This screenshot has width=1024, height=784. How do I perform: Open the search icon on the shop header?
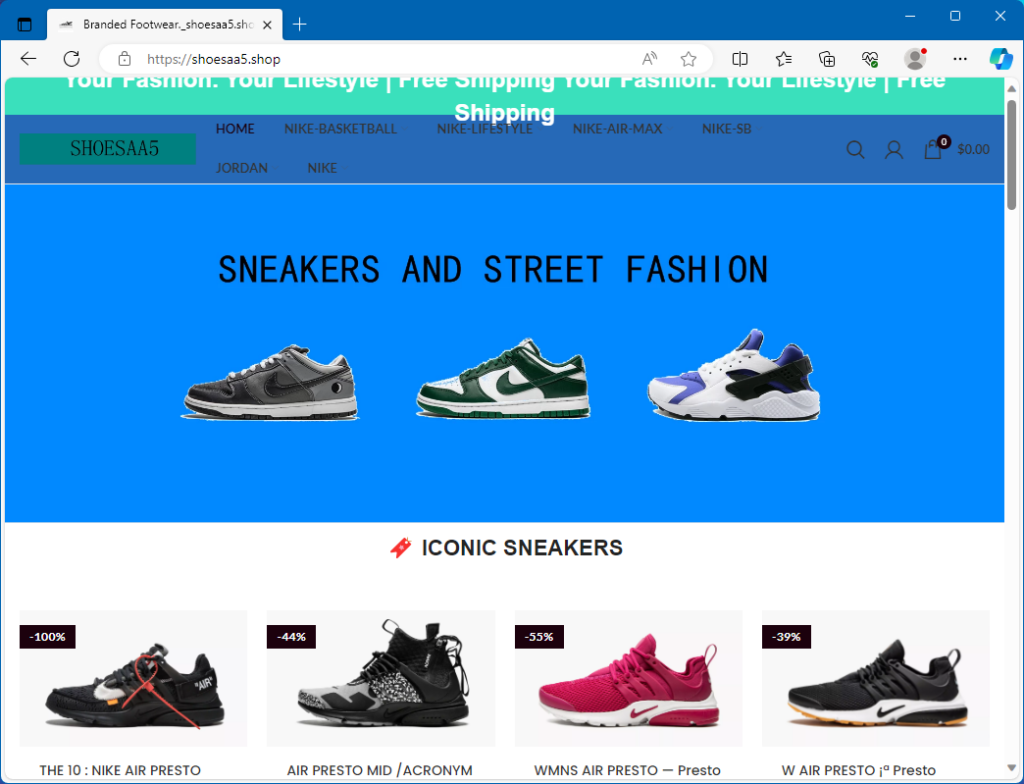pyautogui.click(x=856, y=150)
